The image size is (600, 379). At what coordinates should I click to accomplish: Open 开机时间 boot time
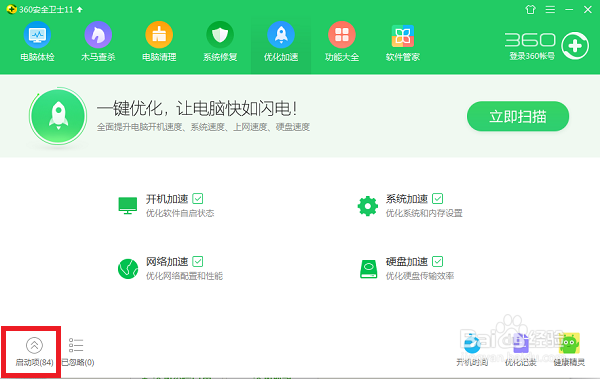[472, 349]
